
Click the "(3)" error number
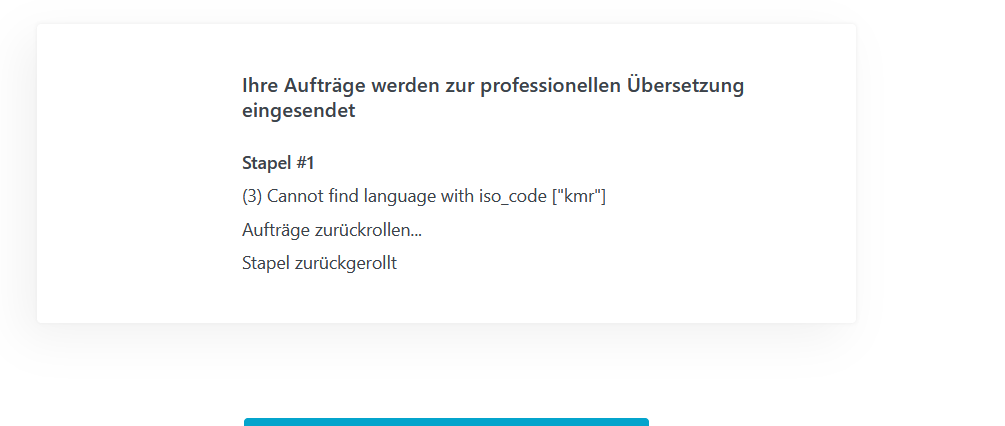pos(252,196)
